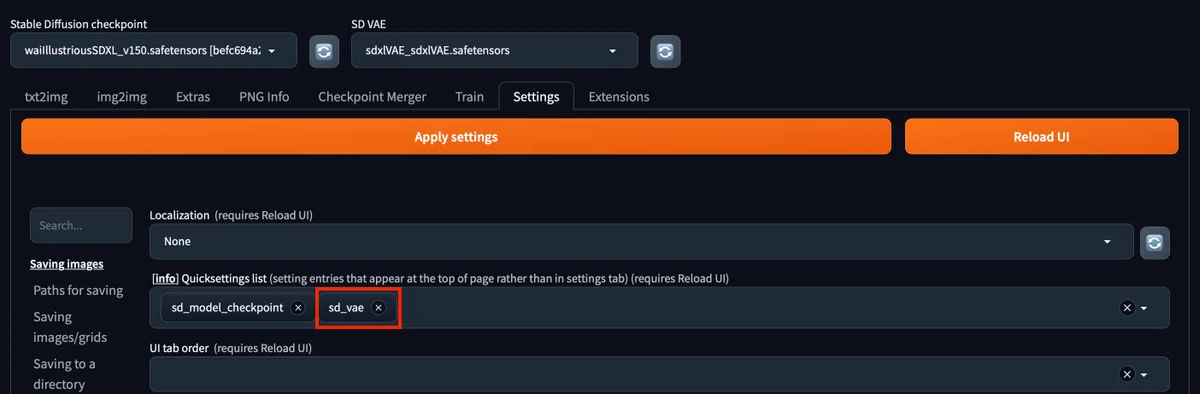Open the Stable Diffusion checkpoint dropdown
This screenshot has height=394, width=1200.
click(154, 51)
